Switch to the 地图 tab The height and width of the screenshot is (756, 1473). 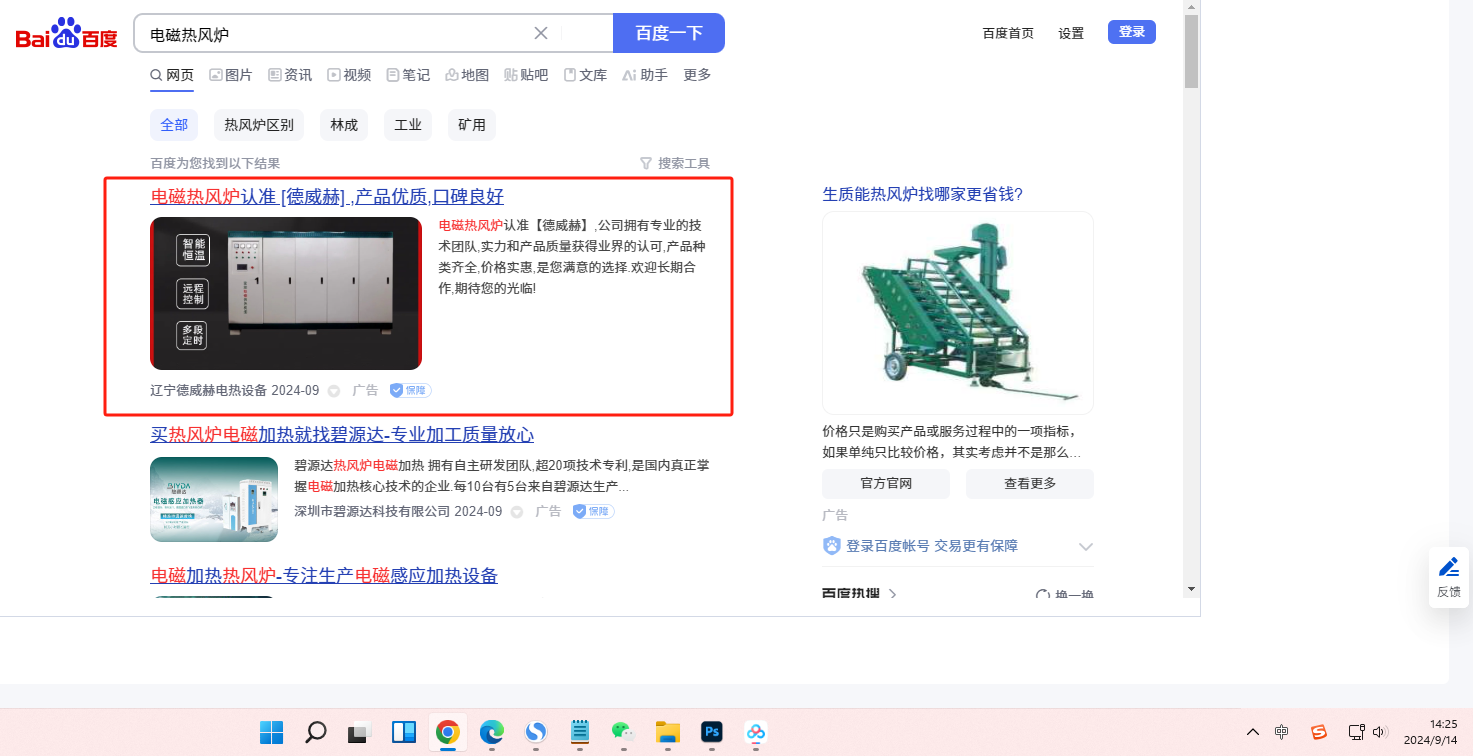467,75
